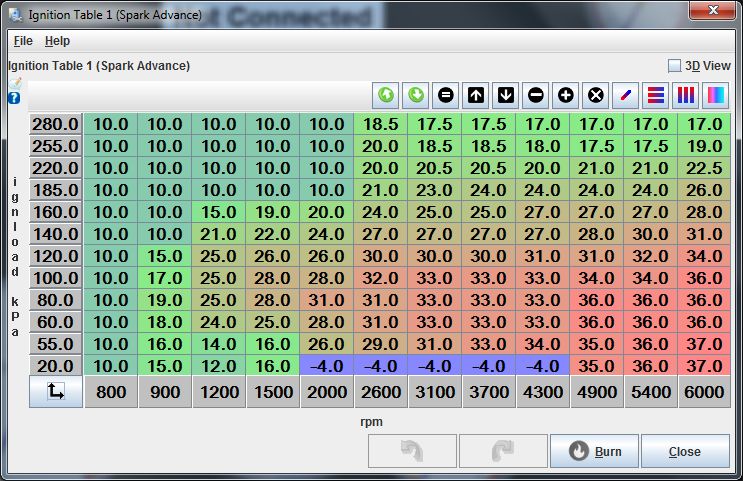Click the vertical stripes interpolate icon
Image resolution: width=743 pixels, height=481 pixels.
tap(686, 95)
